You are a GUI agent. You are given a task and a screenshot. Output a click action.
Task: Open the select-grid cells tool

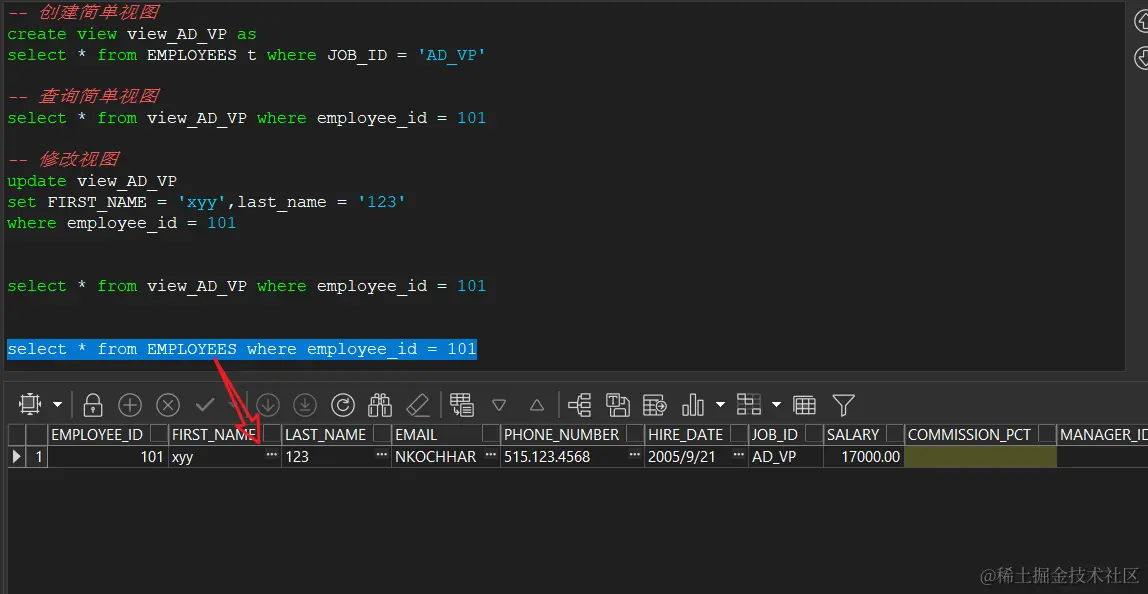coord(30,404)
